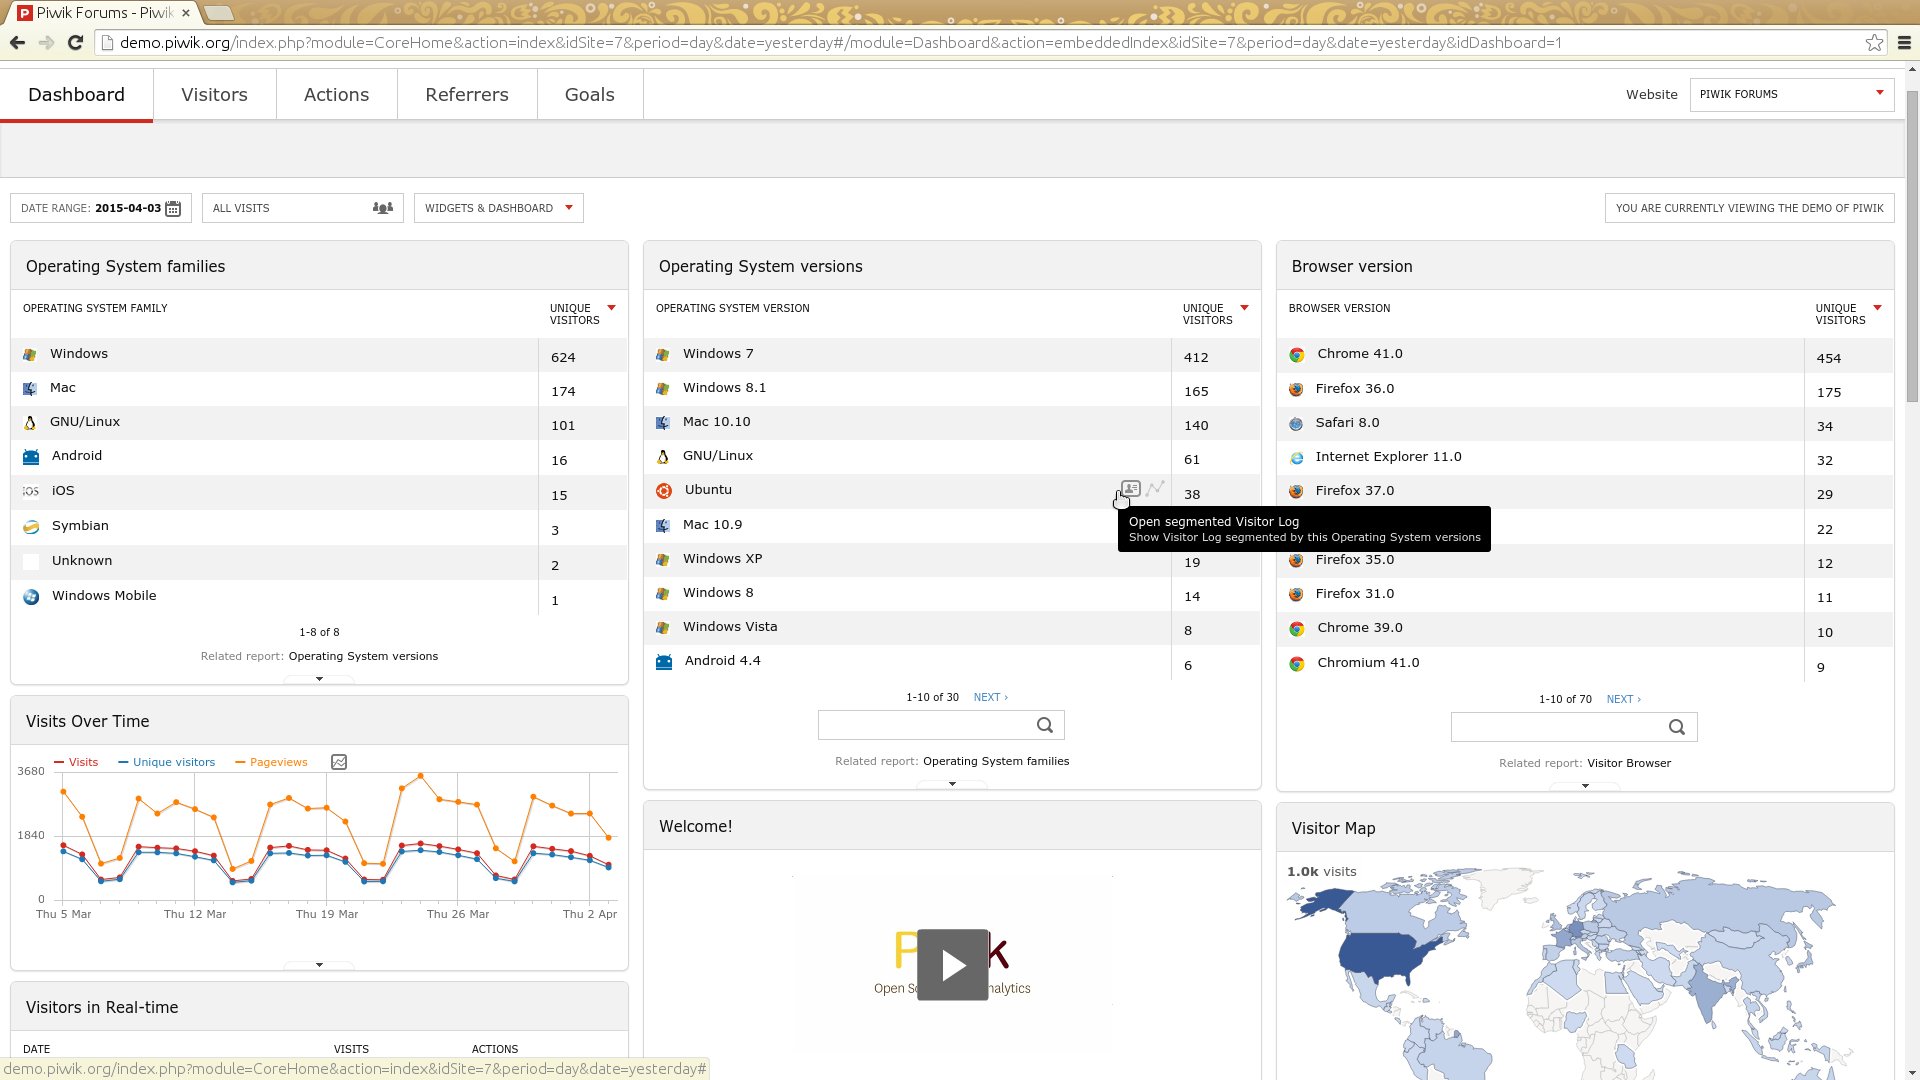Open the All Visits segment dropdown

pyautogui.click(x=303, y=208)
